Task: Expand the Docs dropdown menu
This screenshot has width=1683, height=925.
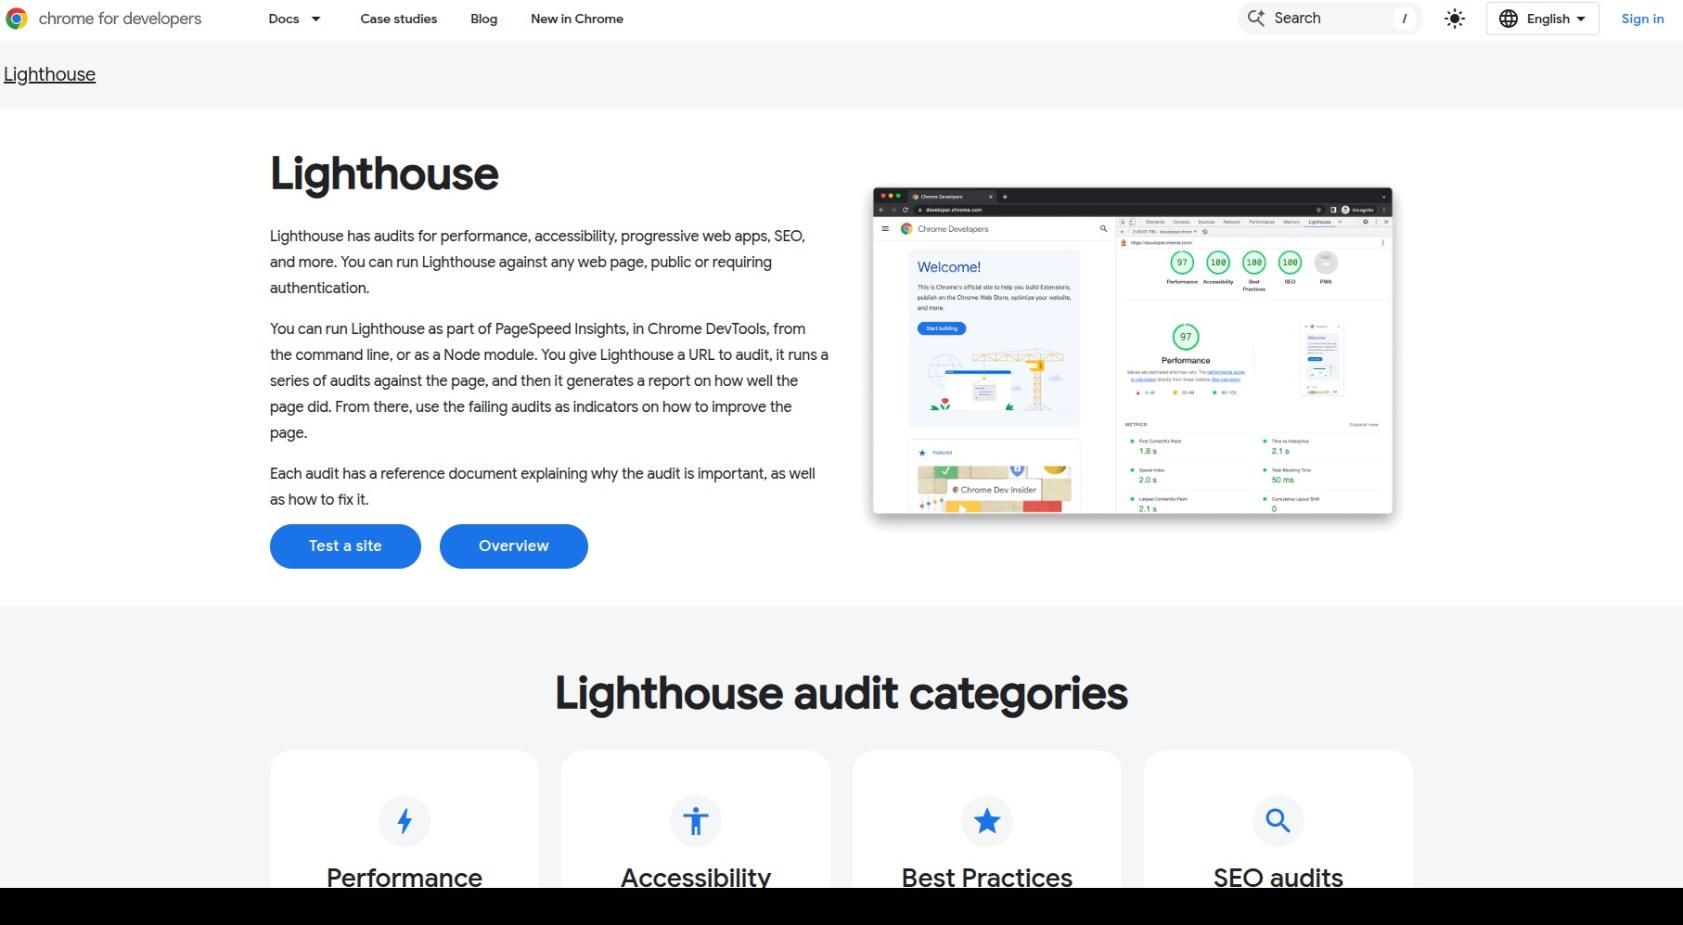Action: (x=283, y=18)
